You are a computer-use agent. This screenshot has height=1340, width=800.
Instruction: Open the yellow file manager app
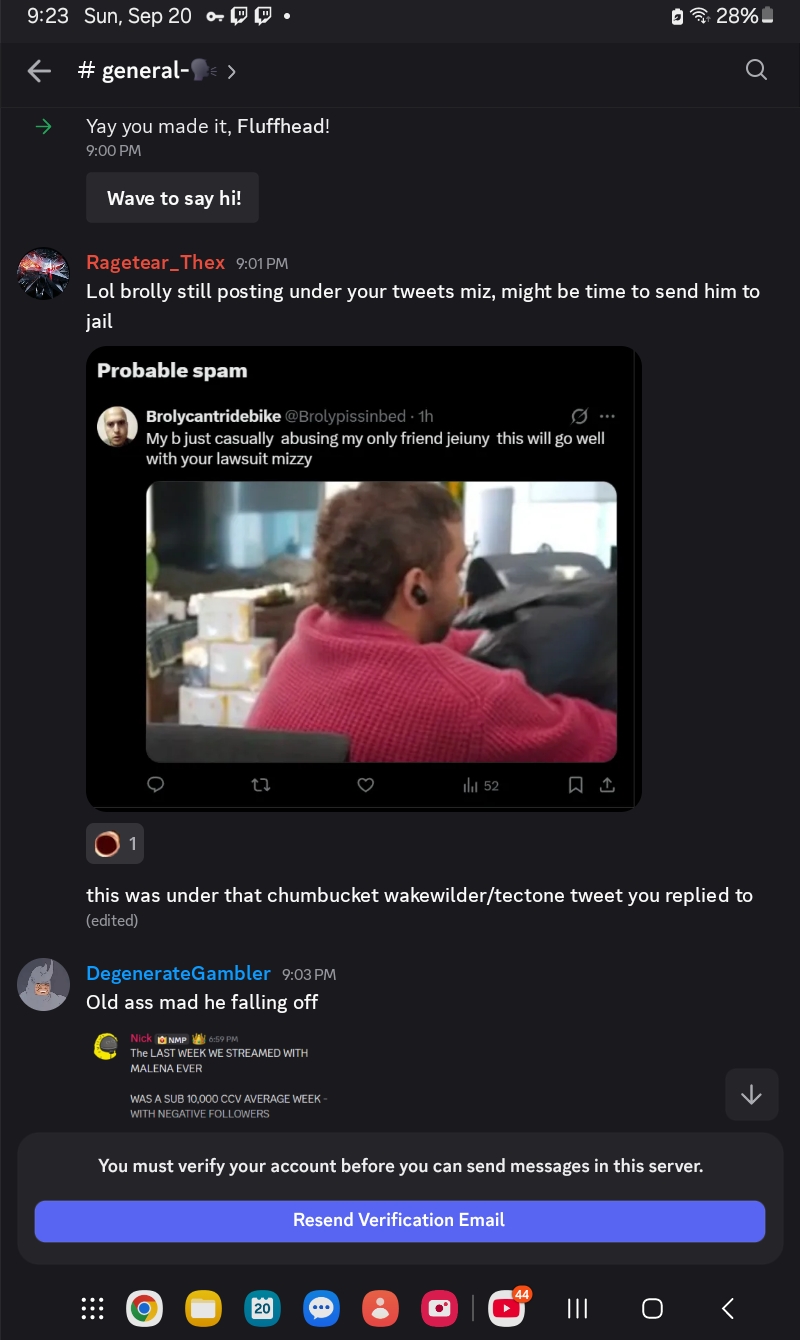(x=204, y=1308)
